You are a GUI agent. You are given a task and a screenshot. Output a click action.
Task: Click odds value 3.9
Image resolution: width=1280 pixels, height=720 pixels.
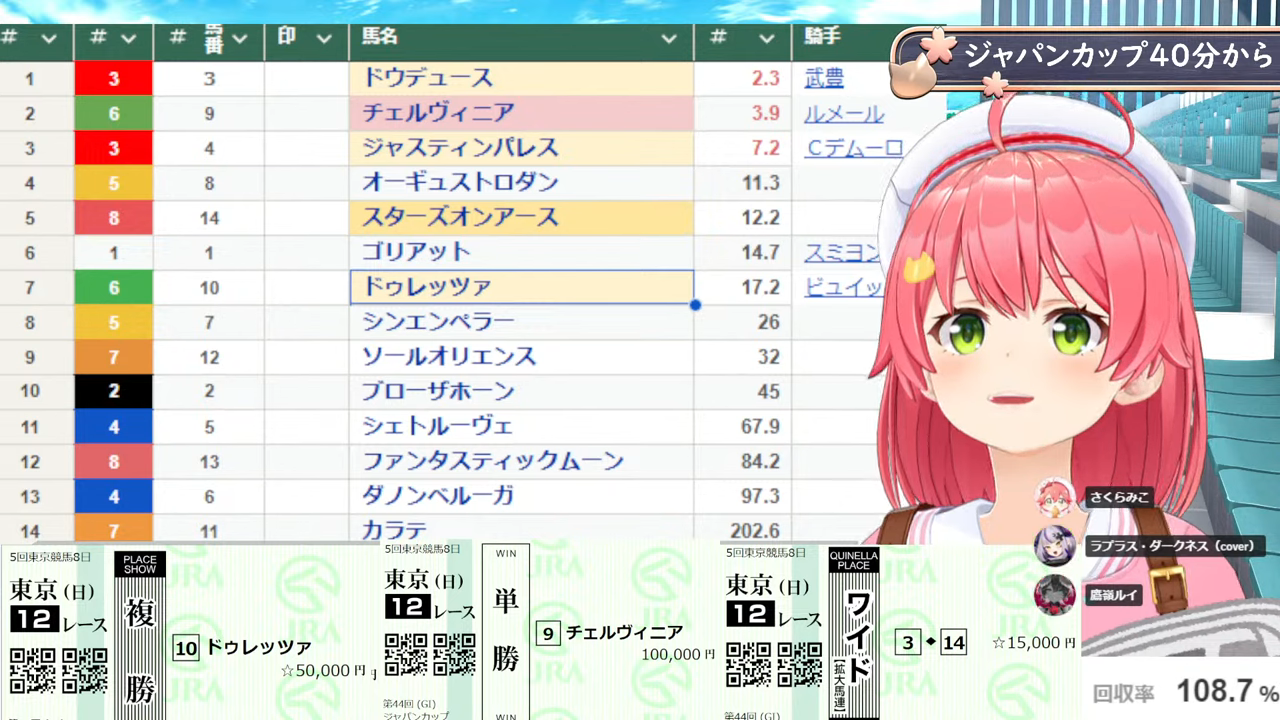coord(765,113)
